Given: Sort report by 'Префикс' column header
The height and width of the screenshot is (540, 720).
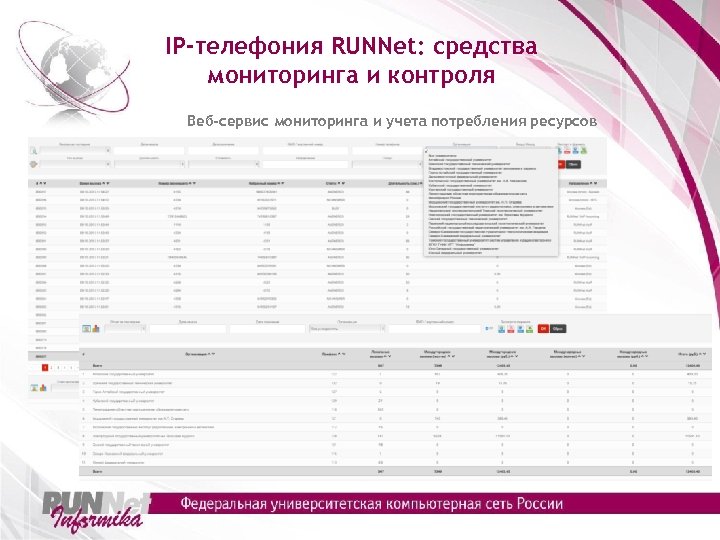Looking at the screenshot, I should [x=334, y=354].
